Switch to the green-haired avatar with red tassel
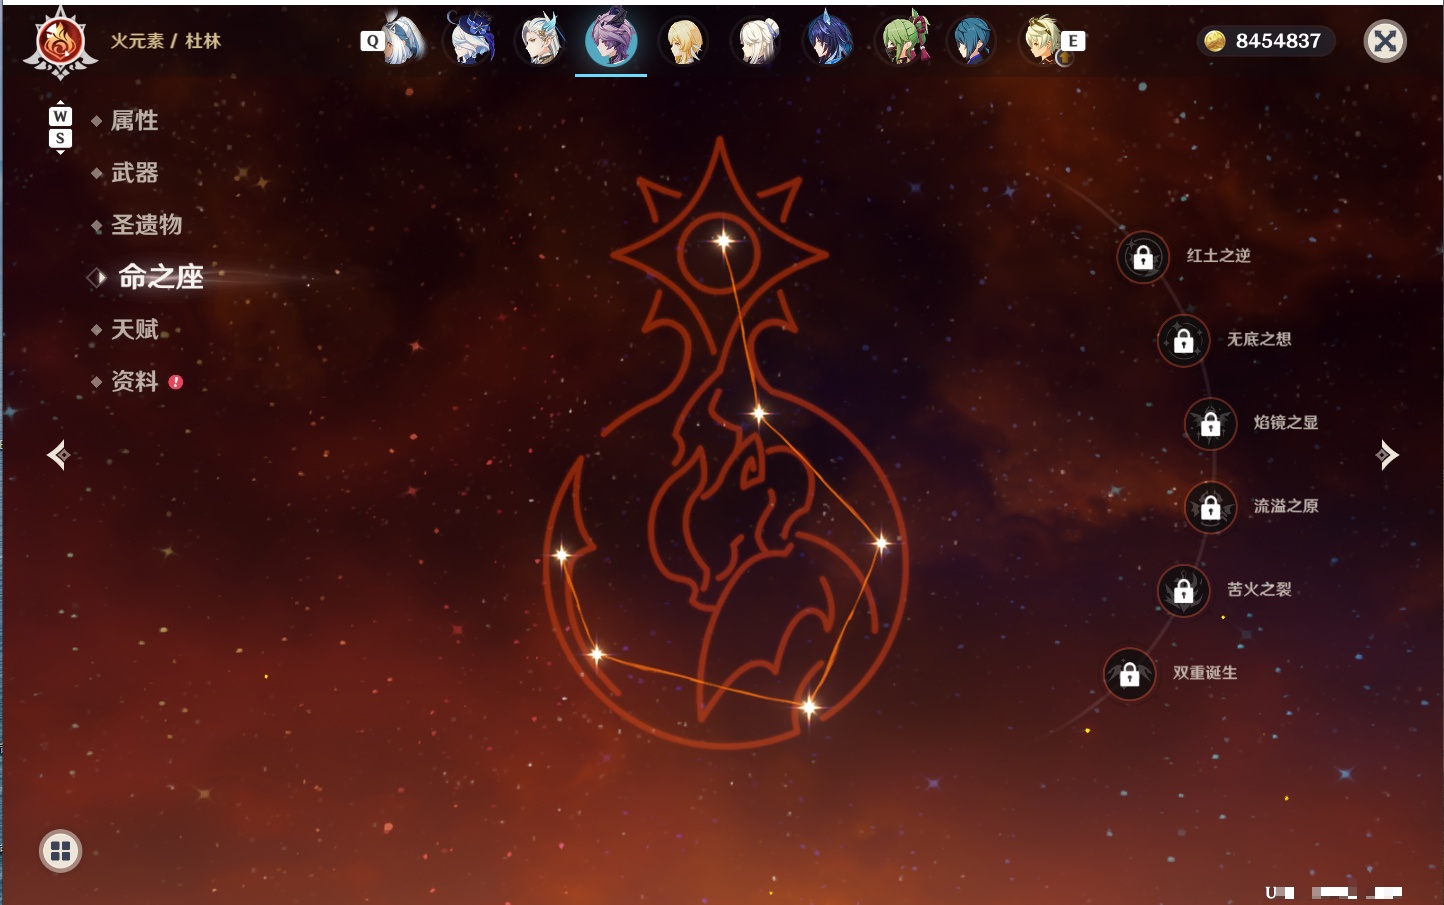This screenshot has height=905, width=1444. point(903,40)
